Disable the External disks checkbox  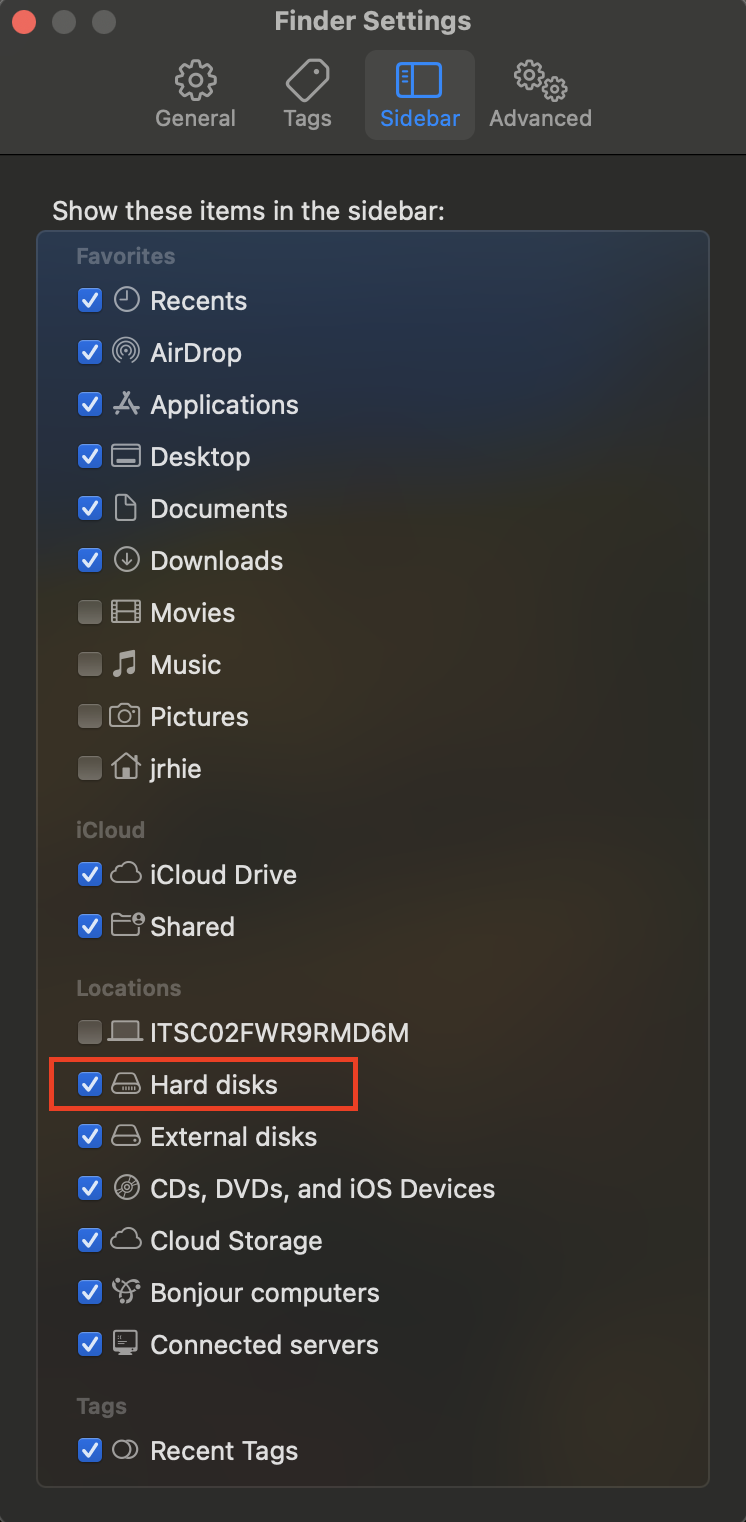pos(90,1136)
